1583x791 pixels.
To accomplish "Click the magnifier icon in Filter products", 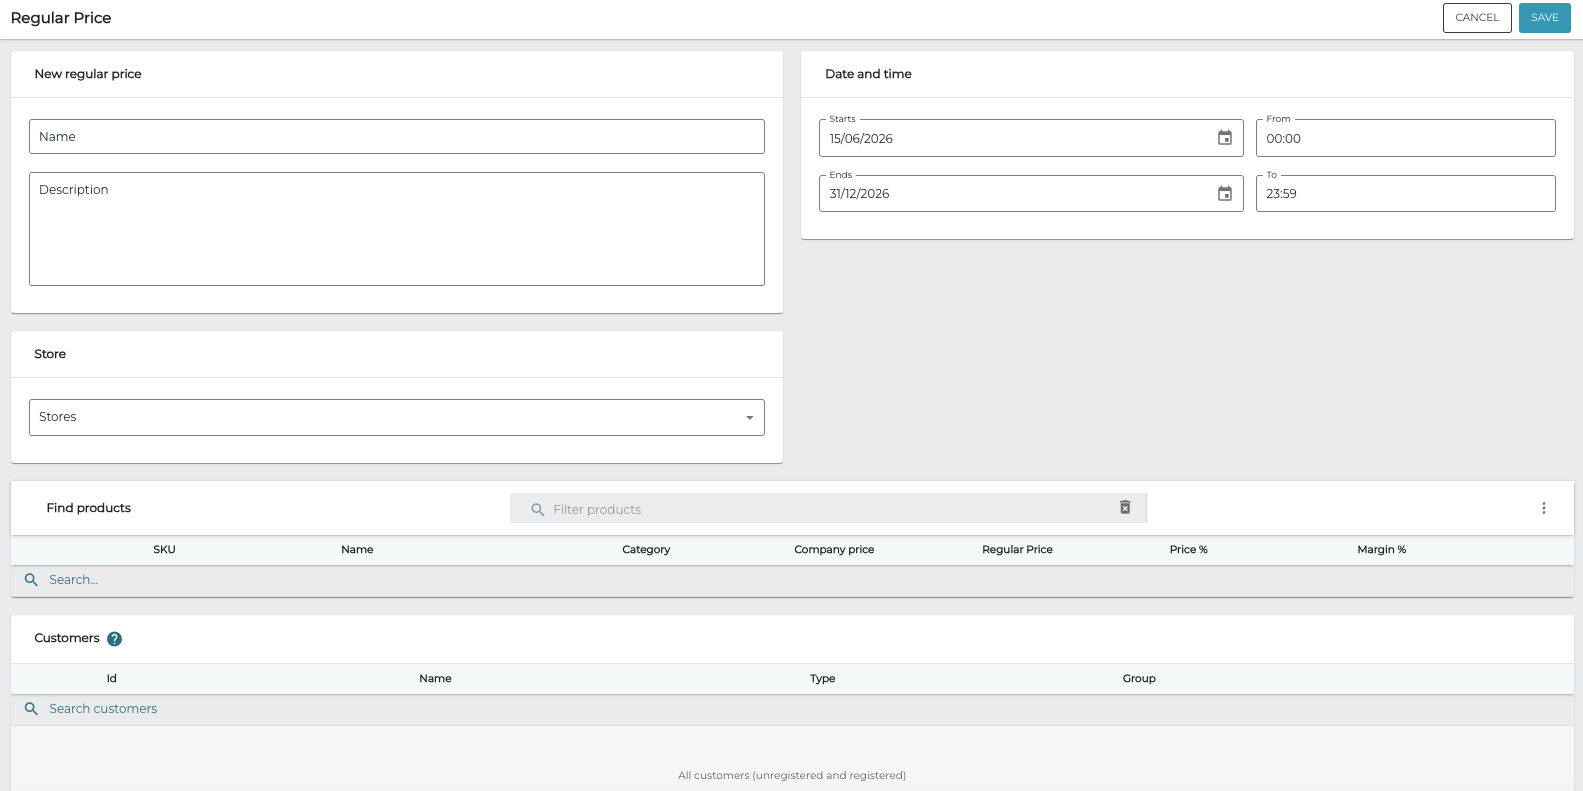I will click(537, 509).
